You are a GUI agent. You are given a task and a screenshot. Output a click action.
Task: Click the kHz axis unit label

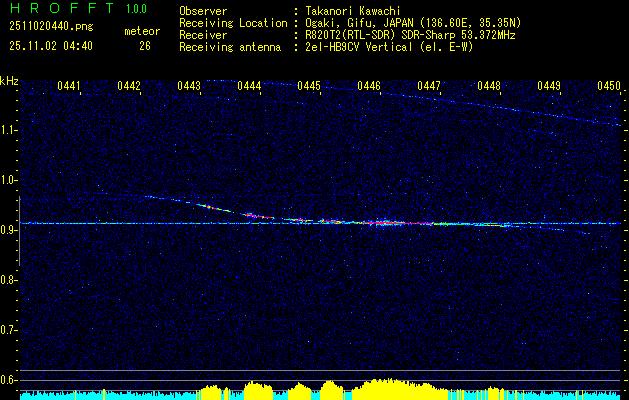(x=9, y=80)
